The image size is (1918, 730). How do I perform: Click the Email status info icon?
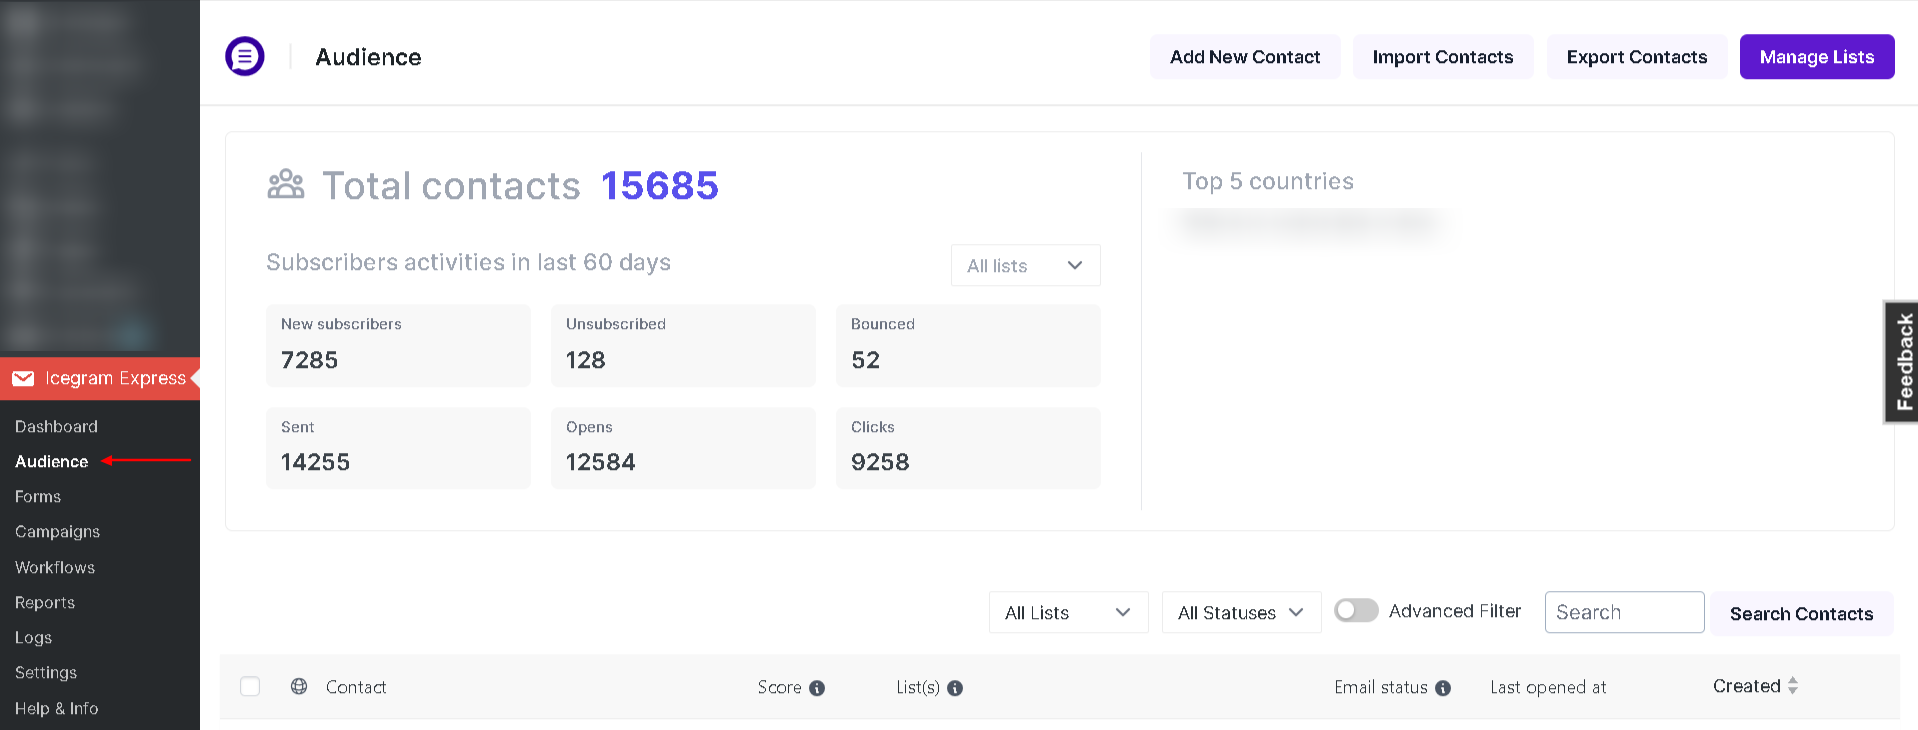pyautogui.click(x=1443, y=688)
